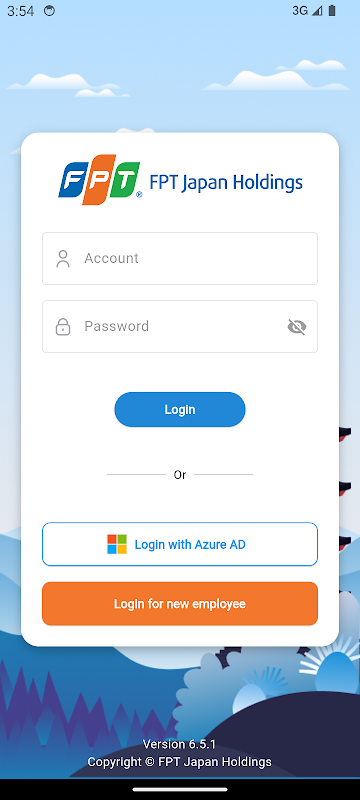Click the Microsoft Windows logo icon
The height and width of the screenshot is (800, 360).
coord(117,544)
